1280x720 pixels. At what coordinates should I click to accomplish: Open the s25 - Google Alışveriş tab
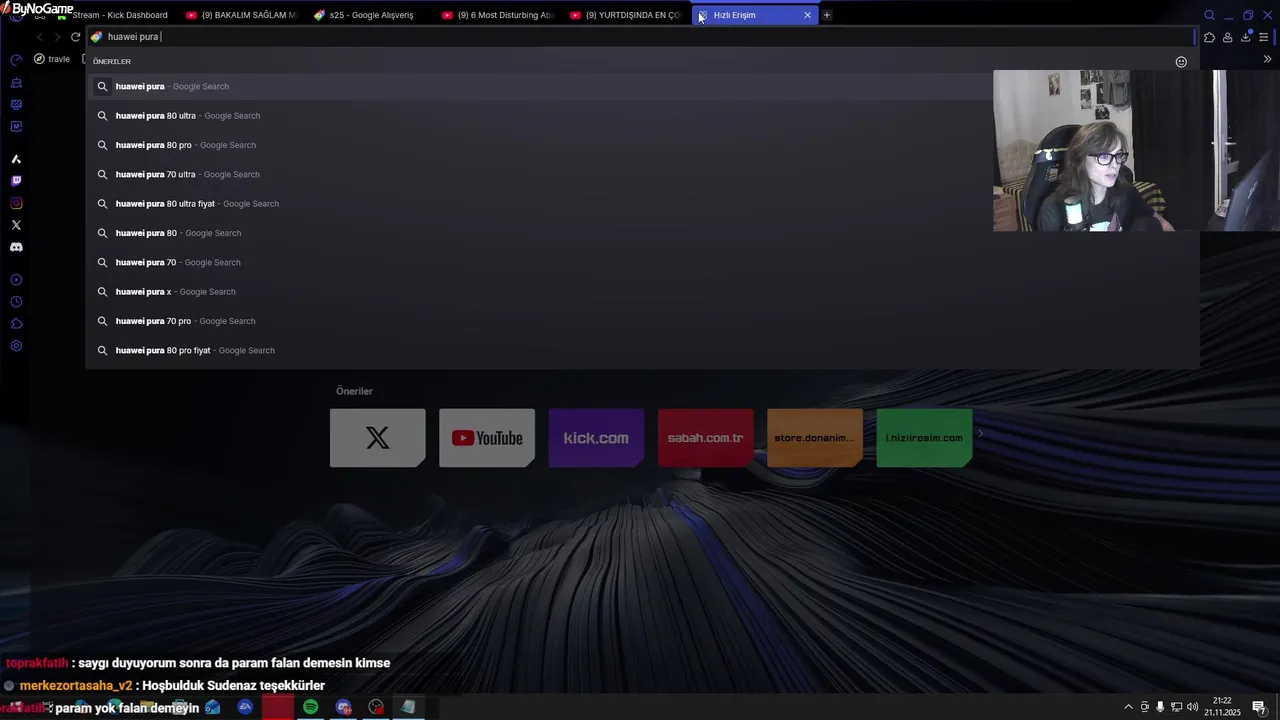(x=370, y=15)
